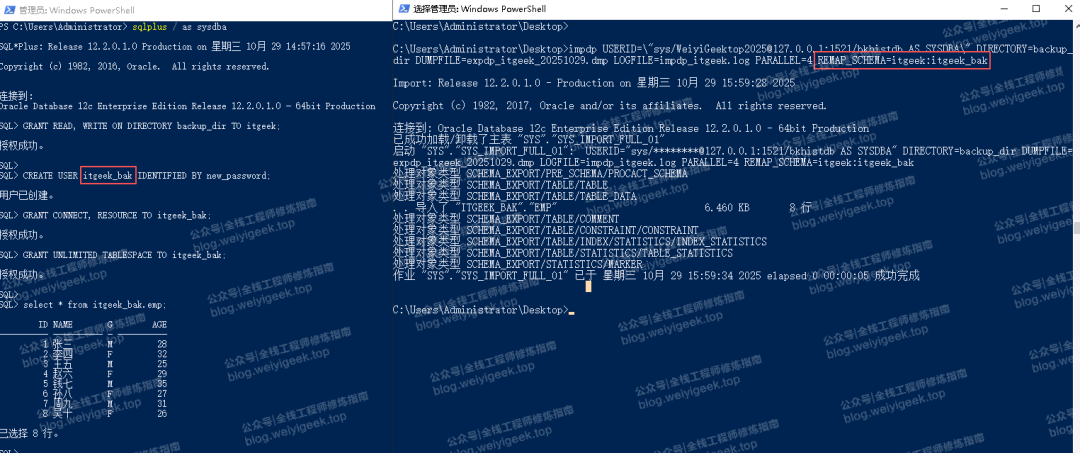Click age value 25 in row 3
The height and width of the screenshot is (453, 1080).
162,364
